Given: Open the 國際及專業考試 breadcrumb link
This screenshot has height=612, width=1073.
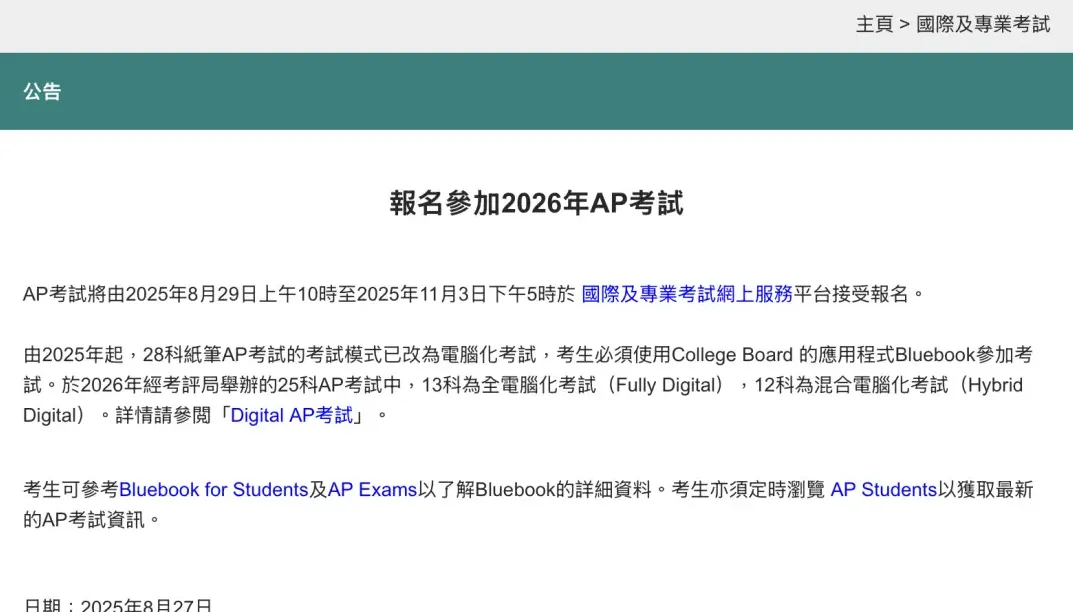Looking at the screenshot, I should pyautogui.click(x=983, y=25).
